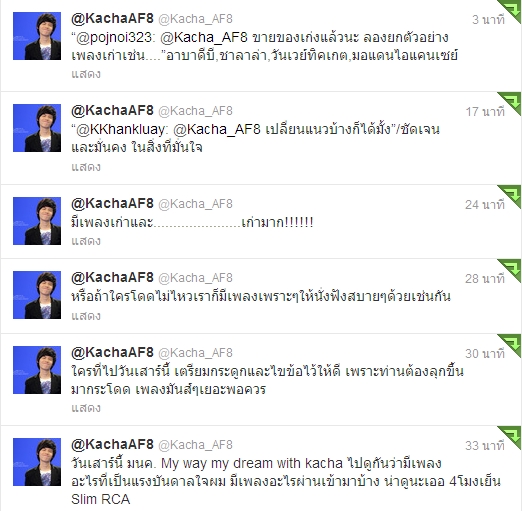Open the @pojnoi323 mention link
Image resolution: width=522 pixels, height=511 pixels.
pos(114,38)
